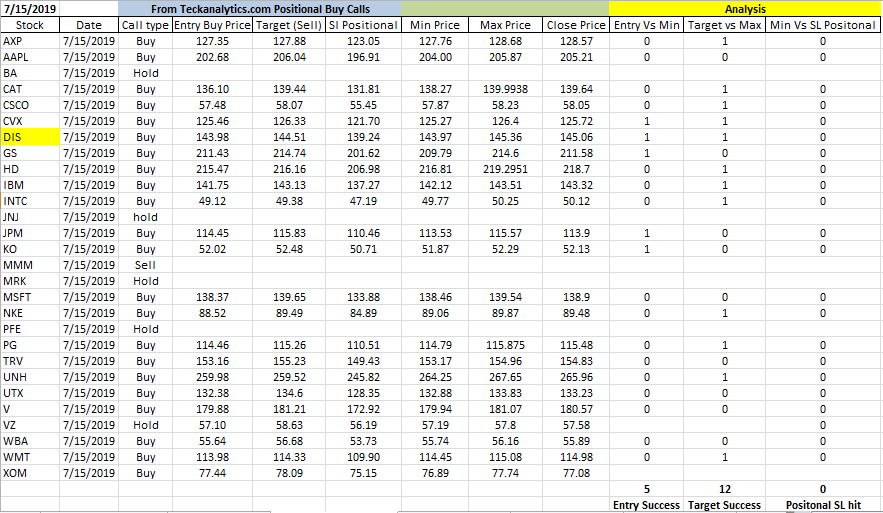Click the V stock cell
The image size is (883, 513).
click(30, 409)
